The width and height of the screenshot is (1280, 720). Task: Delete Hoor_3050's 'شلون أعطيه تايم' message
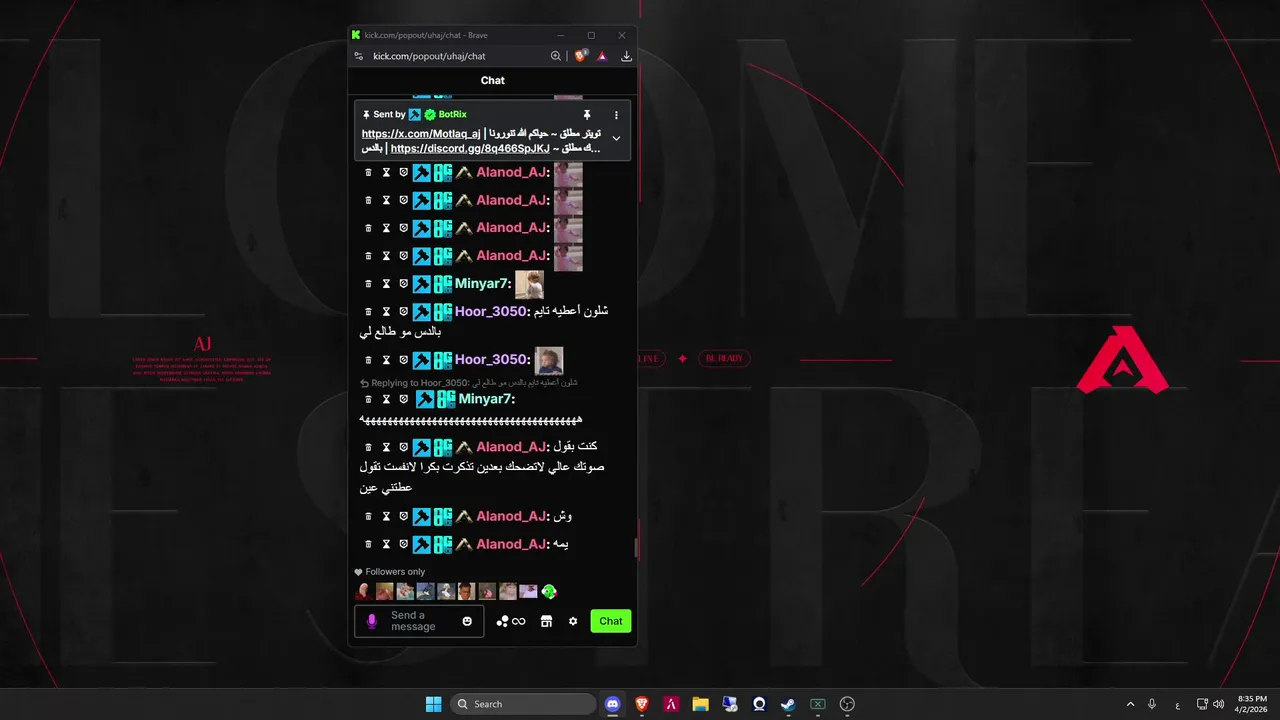[368, 312]
